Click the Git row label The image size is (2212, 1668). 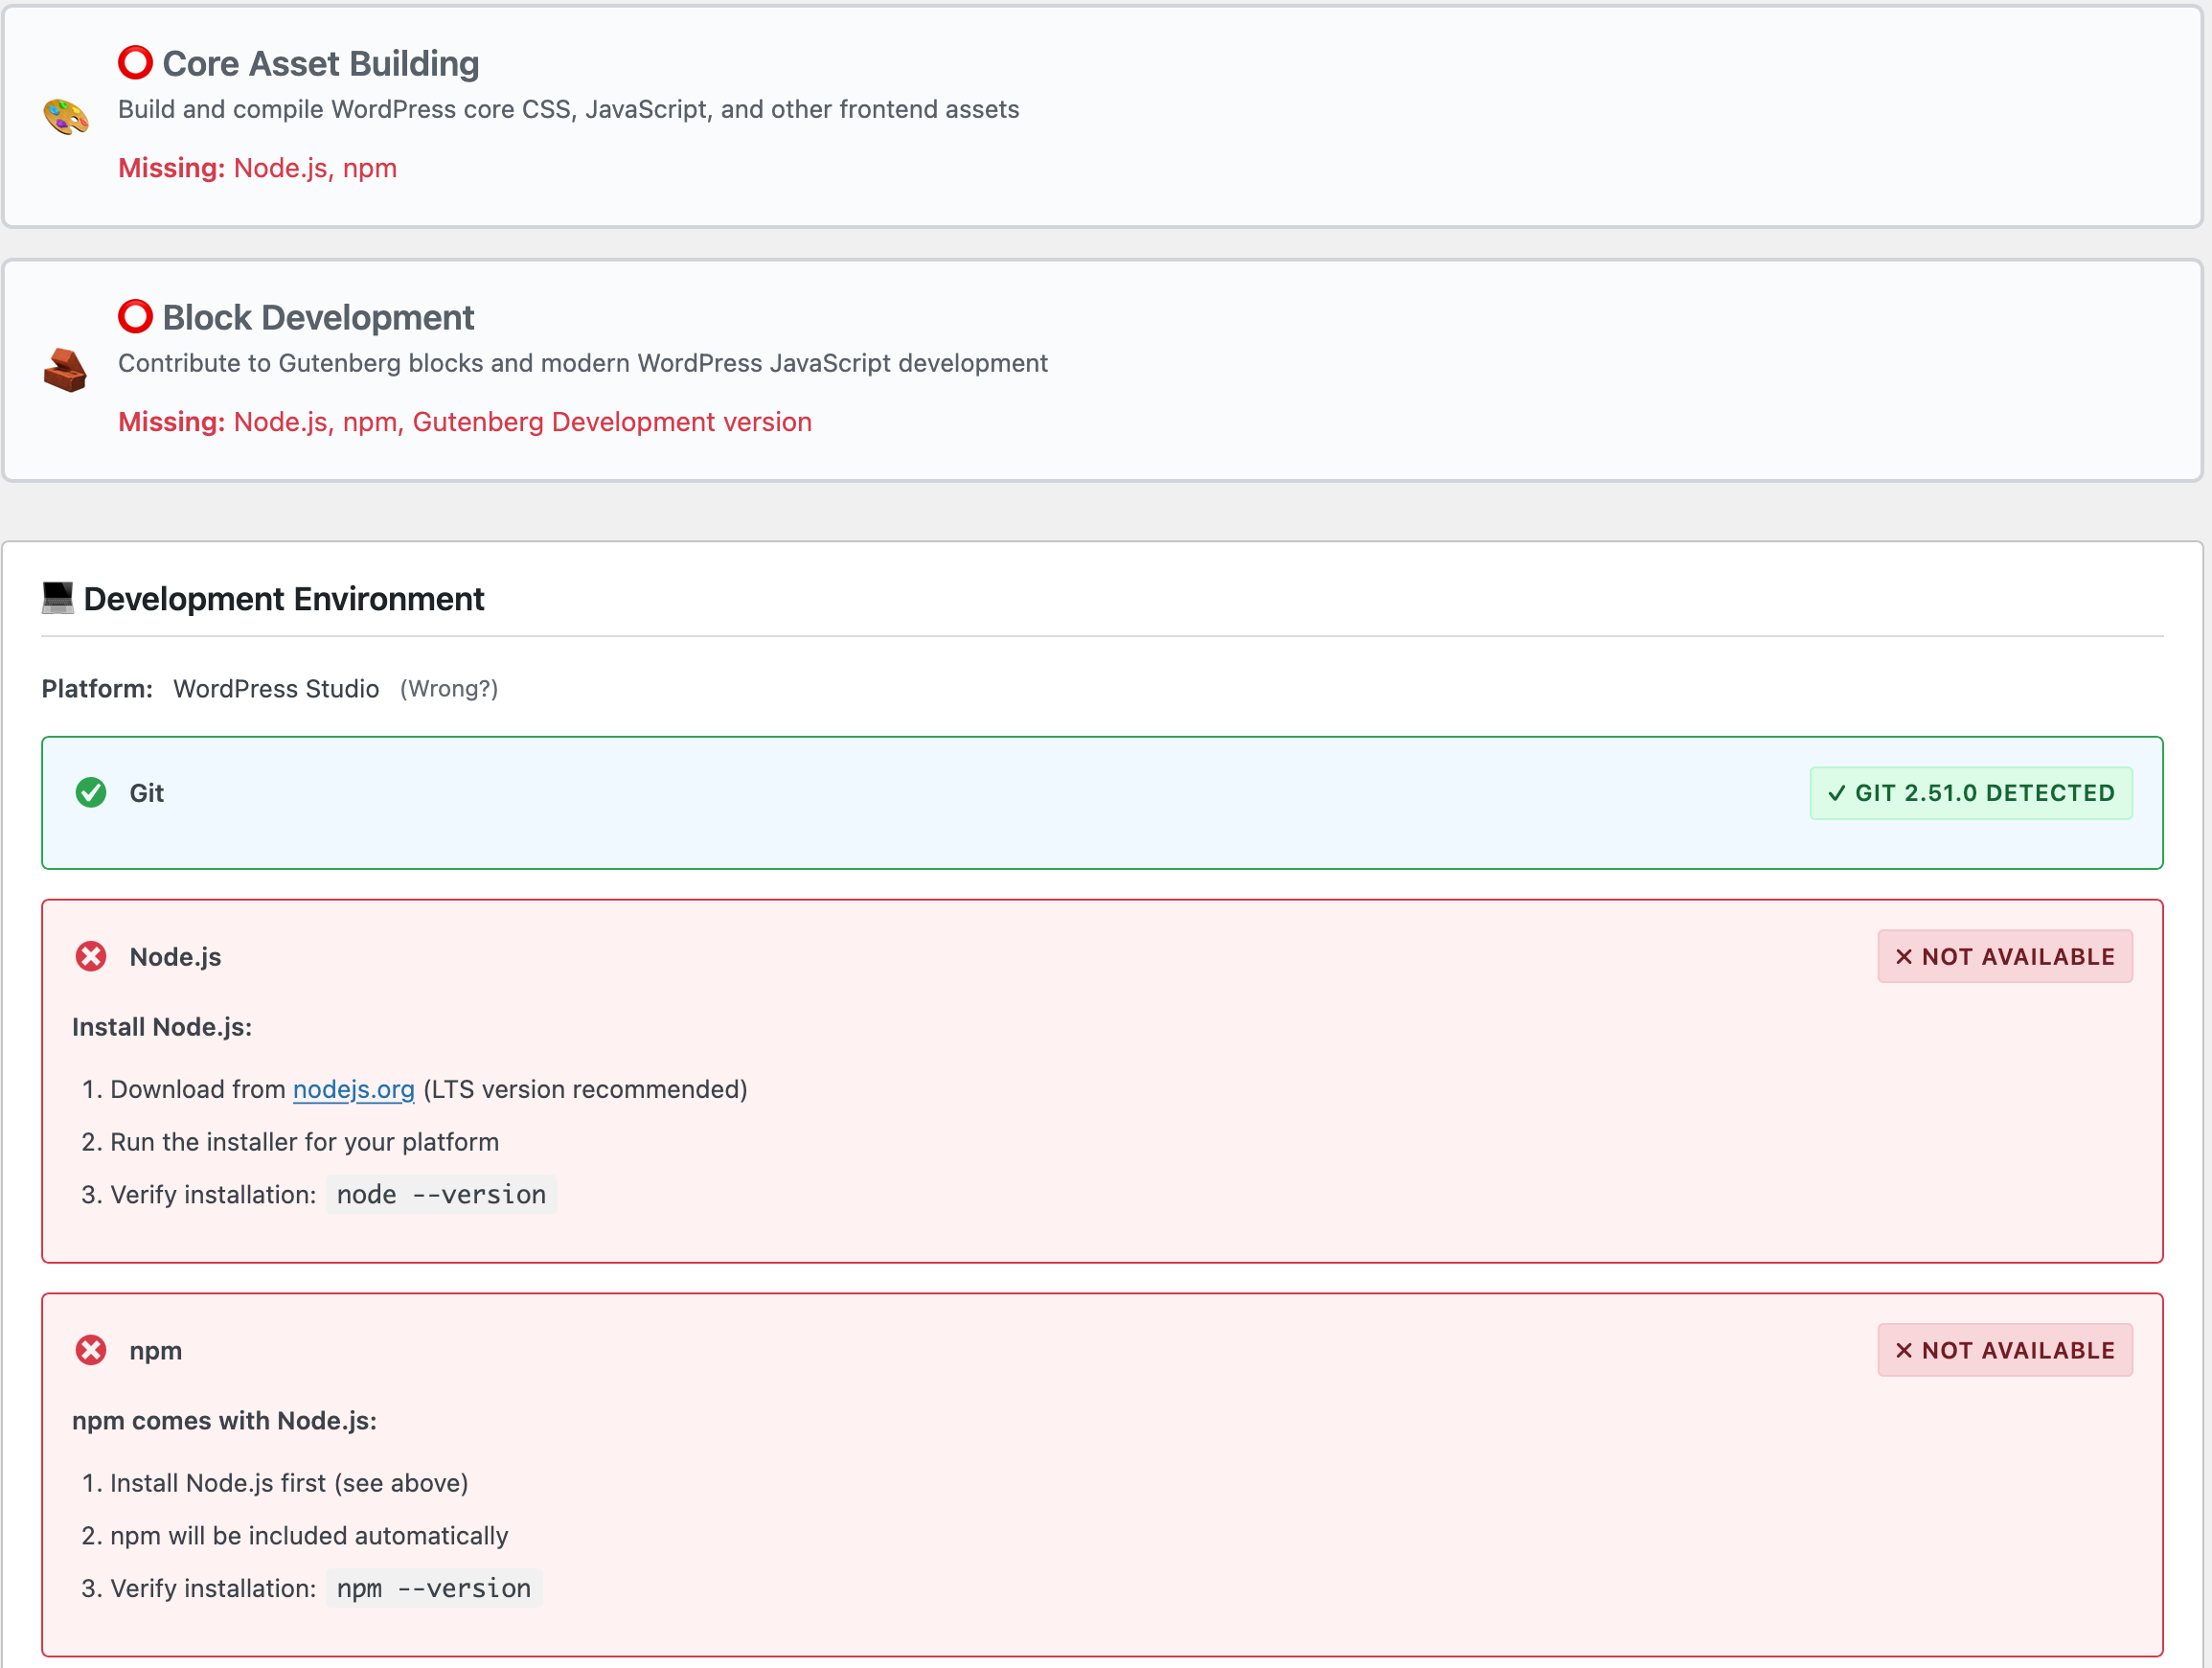pyautogui.click(x=147, y=793)
